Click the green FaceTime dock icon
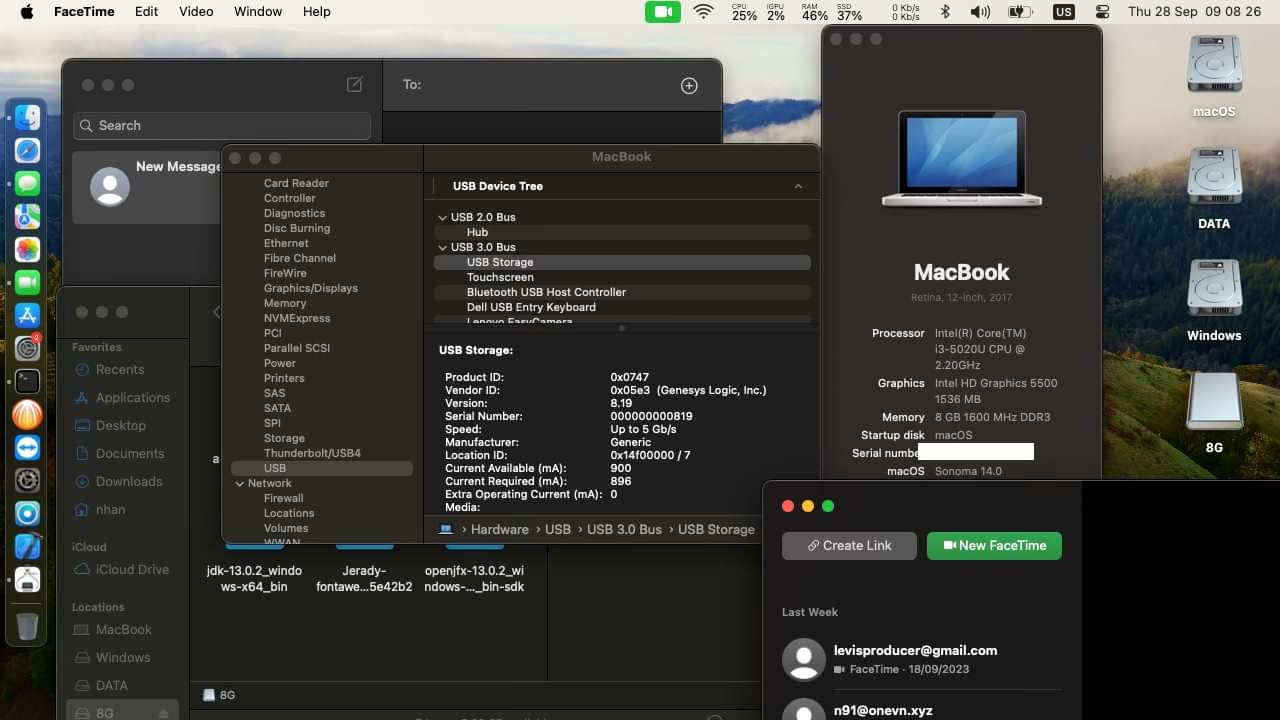Screen dimensions: 1280x720 27,282
